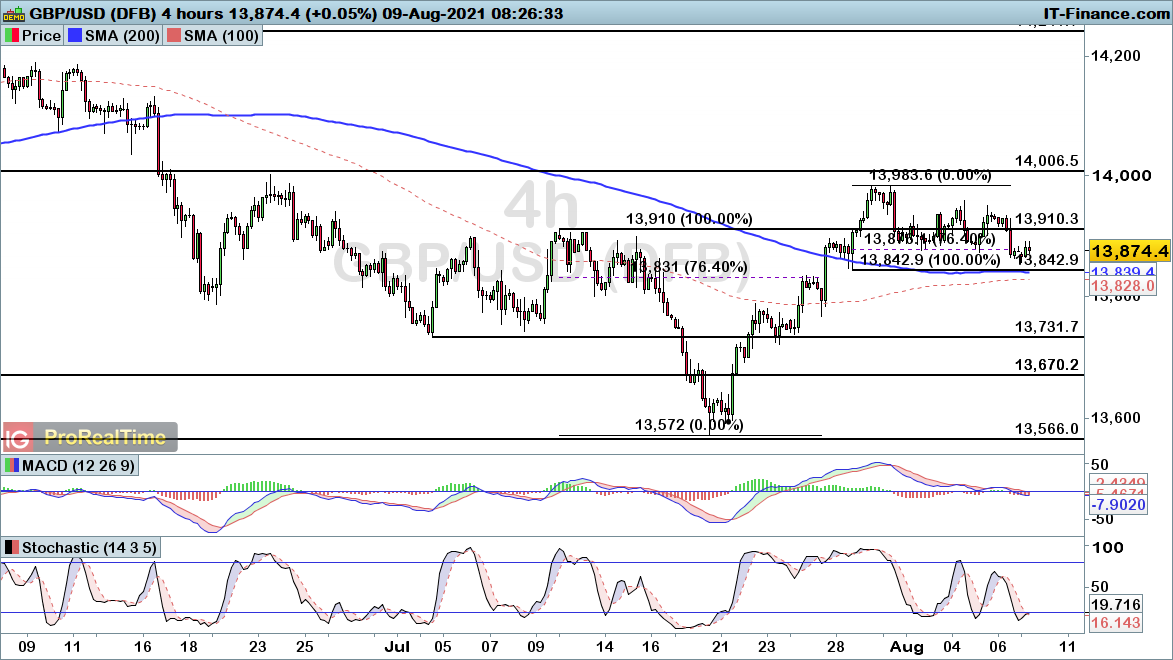
Task: Click the 13,842.9 (100.00%) Fibonacci label
Action: [930, 260]
